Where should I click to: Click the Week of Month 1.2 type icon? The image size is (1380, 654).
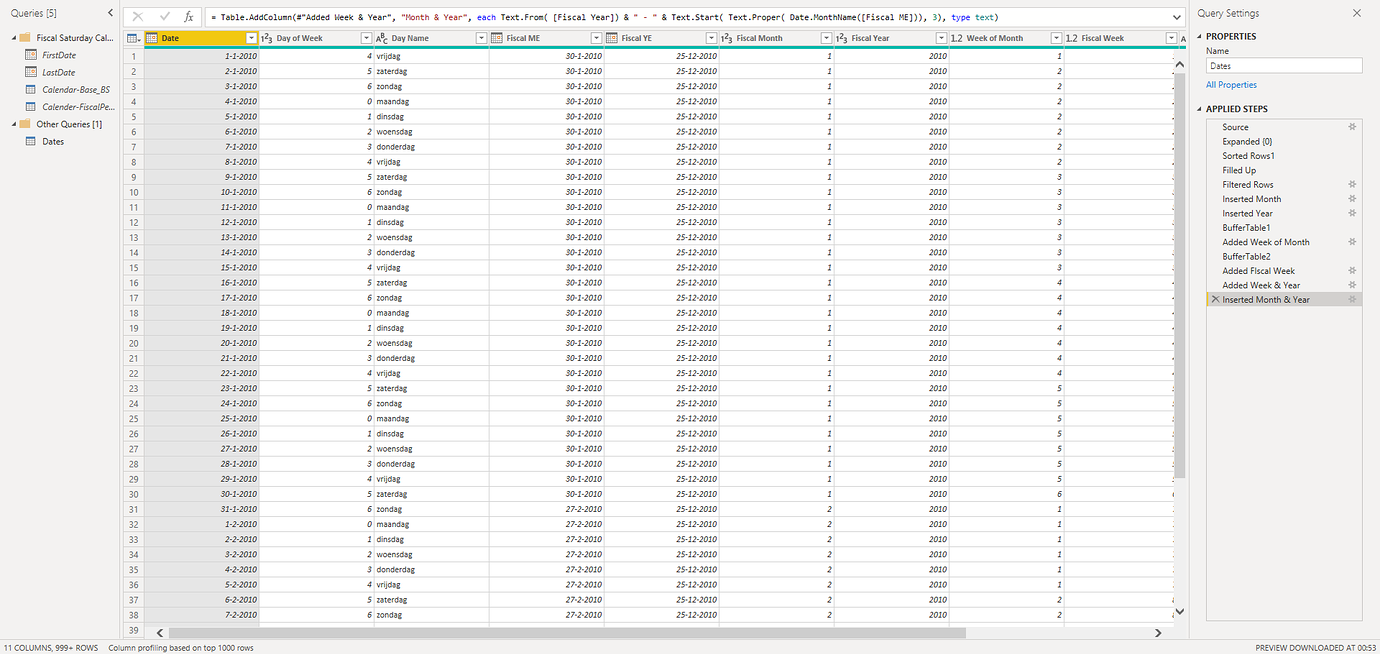[x=957, y=38]
